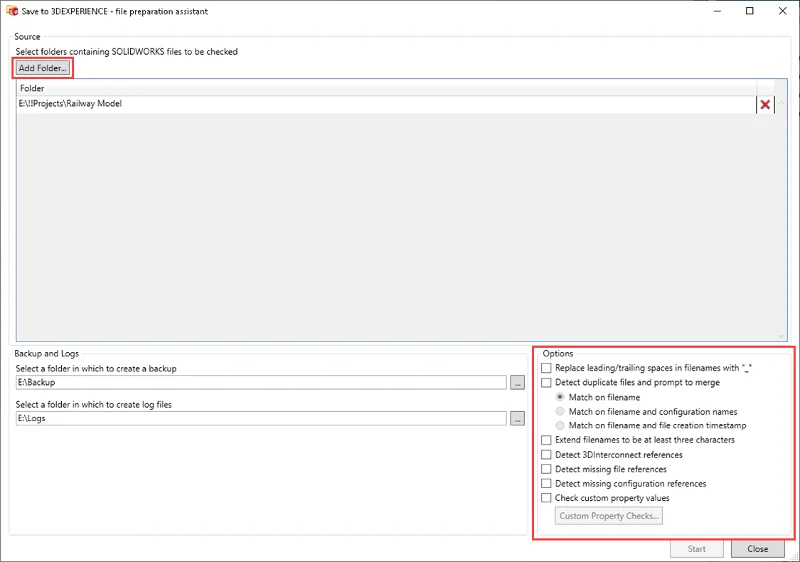800x562 pixels.
Task: Select Match on filename radio option
Action: [x=560, y=397]
